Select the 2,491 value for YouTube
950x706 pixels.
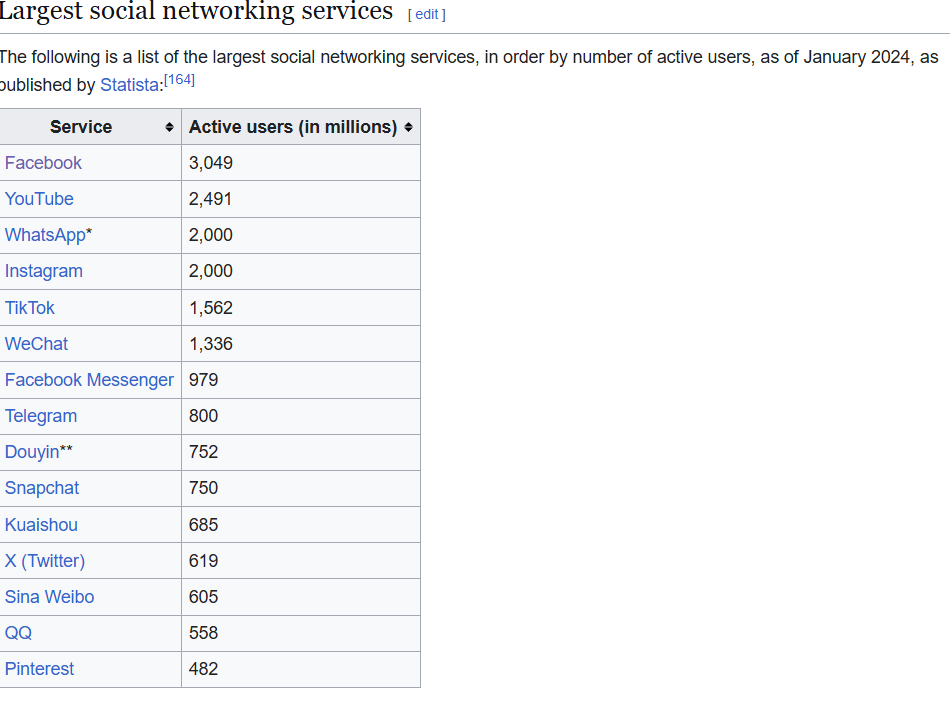click(210, 199)
